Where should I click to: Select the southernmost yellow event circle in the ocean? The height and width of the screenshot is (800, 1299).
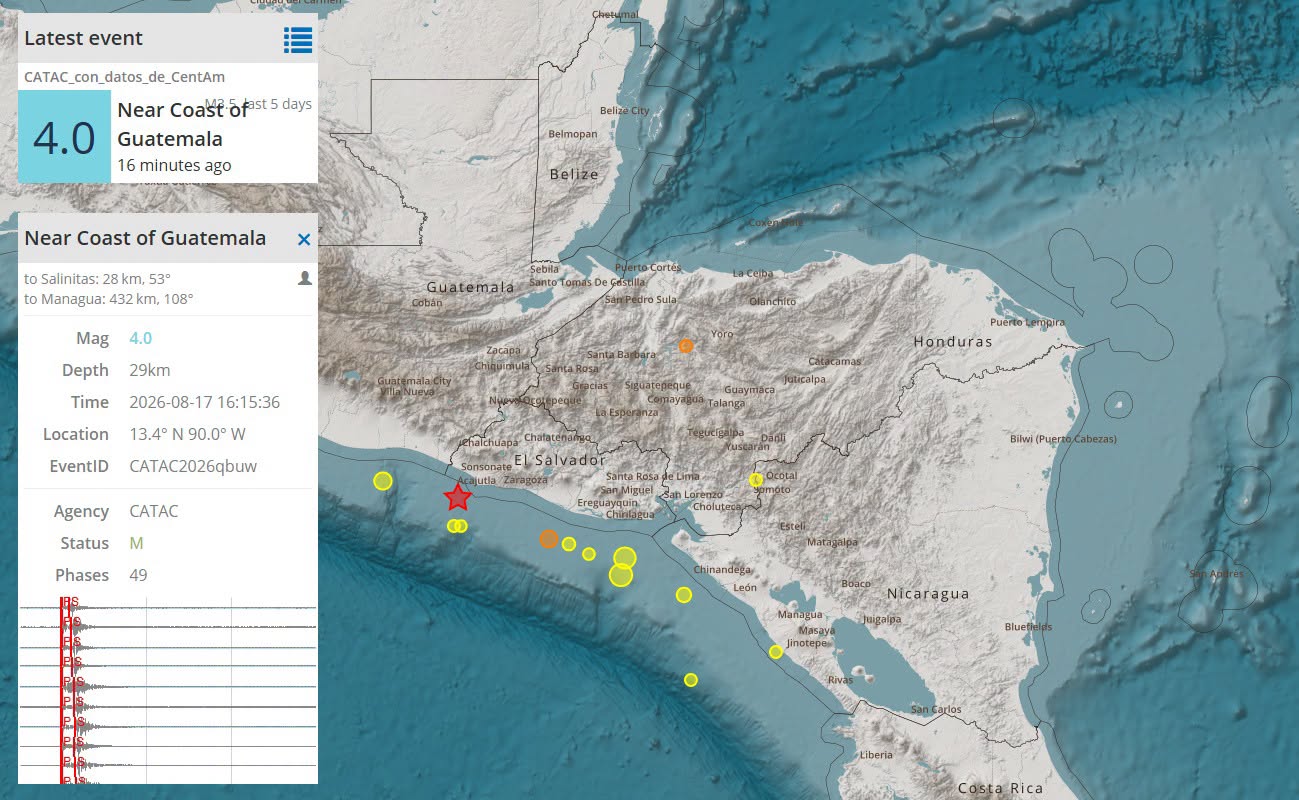(691, 680)
